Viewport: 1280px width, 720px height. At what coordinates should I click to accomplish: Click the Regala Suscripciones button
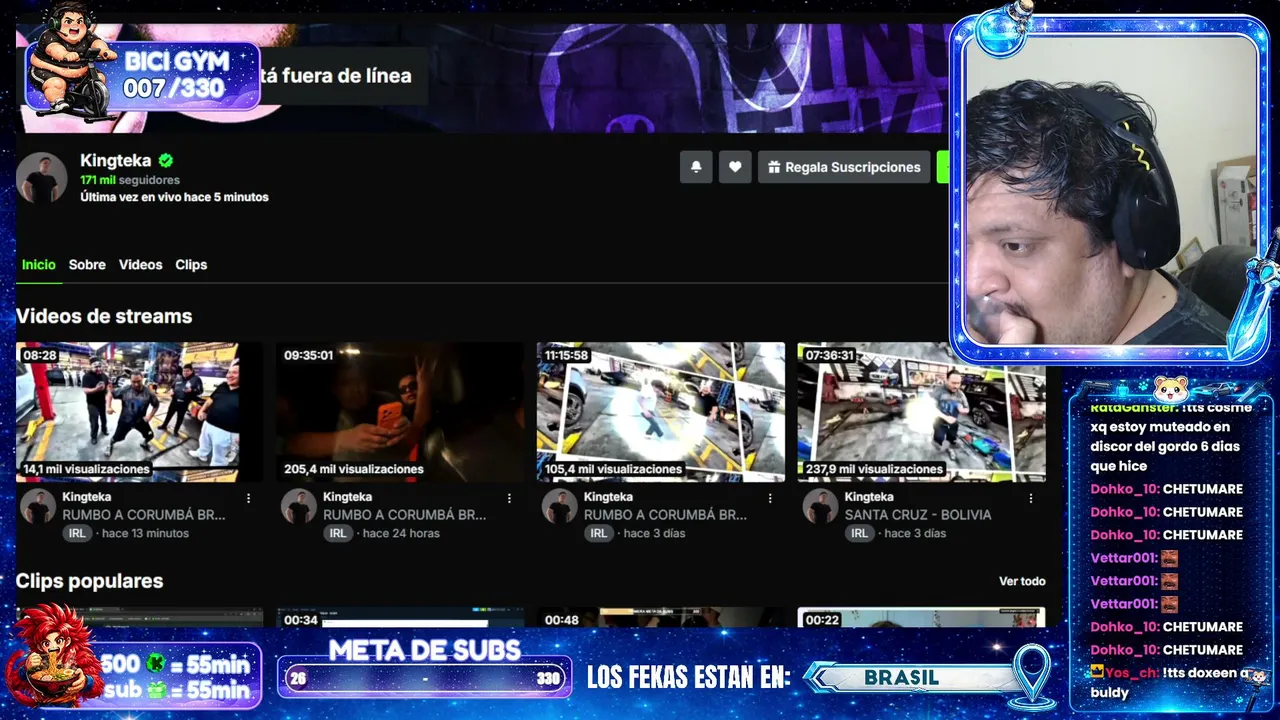(844, 167)
